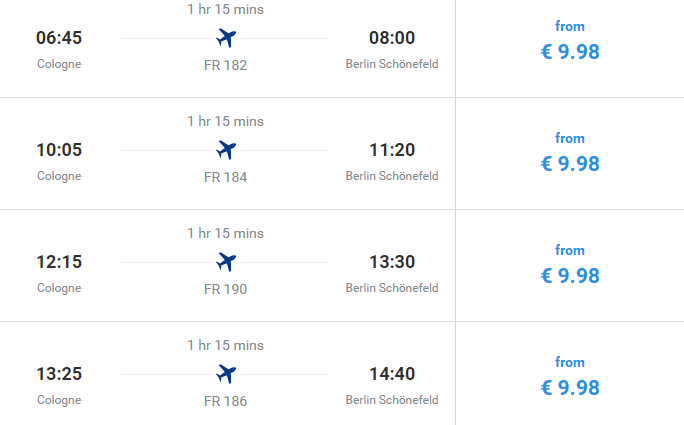The width and height of the screenshot is (684, 425).
Task: Click the 11:20 Berlin Schönefeld arrival time
Action: (392, 150)
